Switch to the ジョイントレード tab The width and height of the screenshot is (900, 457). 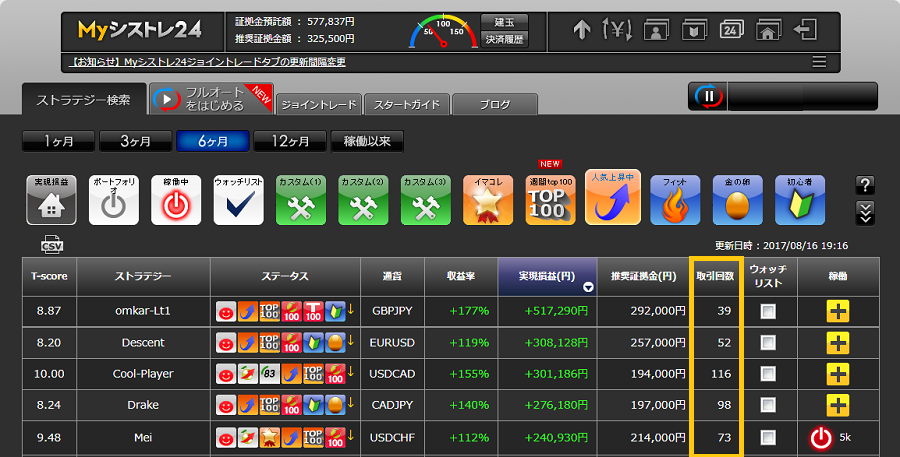point(318,104)
